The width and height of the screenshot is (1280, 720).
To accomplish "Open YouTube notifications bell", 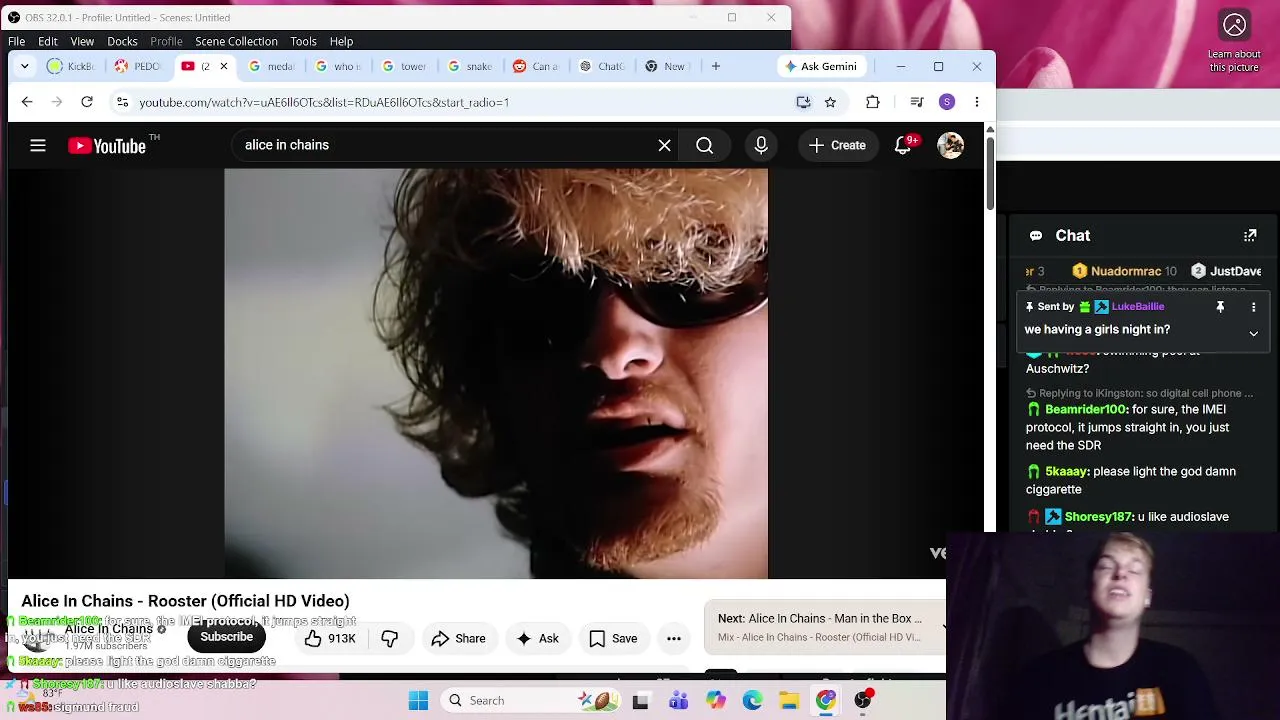I will pyautogui.click(x=903, y=146).
